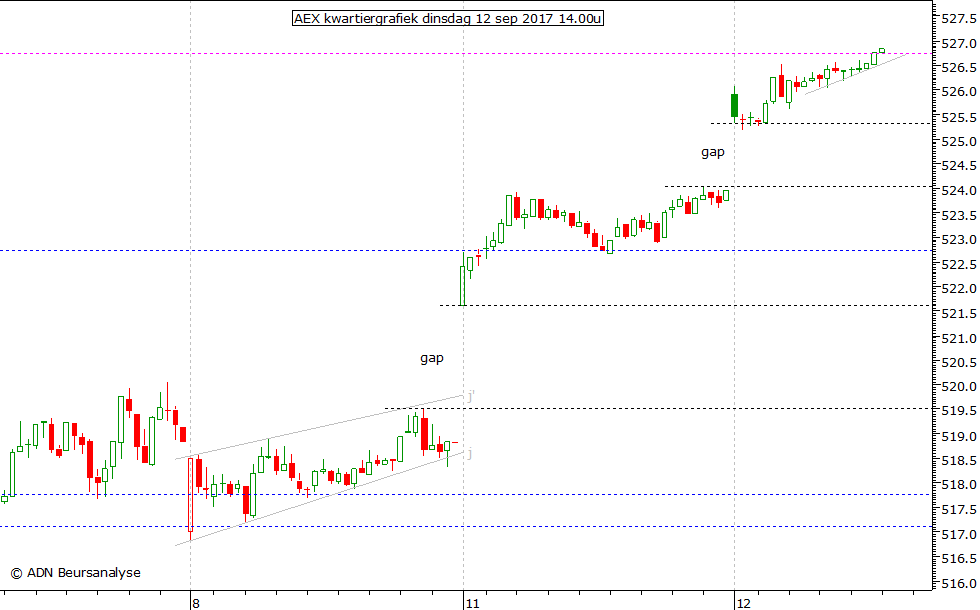Screen dimensions: 980x610
Task: Click the 520.0 price axis label
Action: pos(959,387)
